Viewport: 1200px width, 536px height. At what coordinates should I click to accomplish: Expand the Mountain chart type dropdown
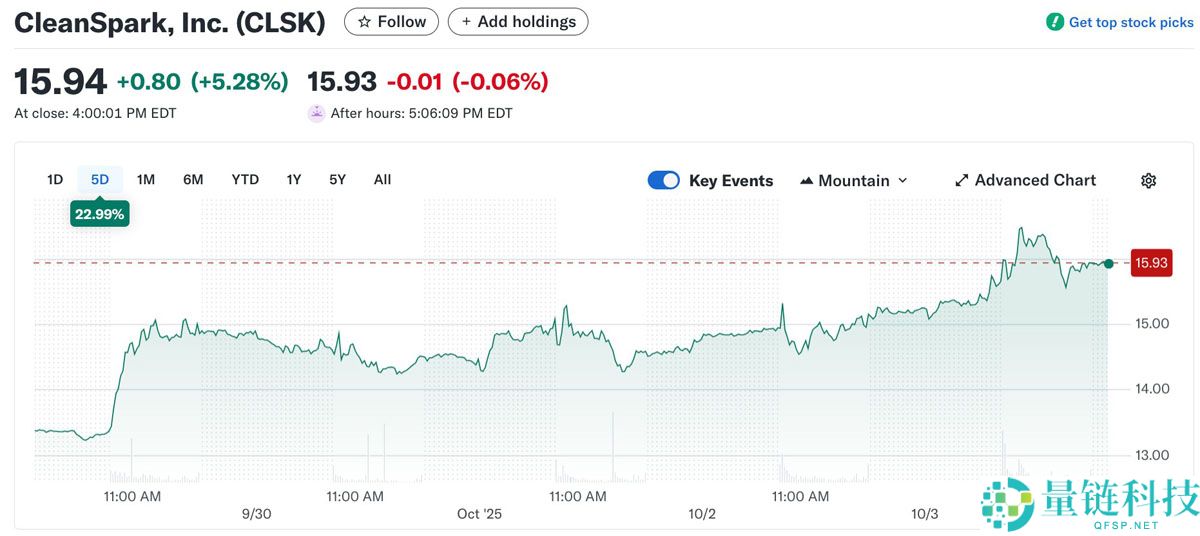coord(902,181)
